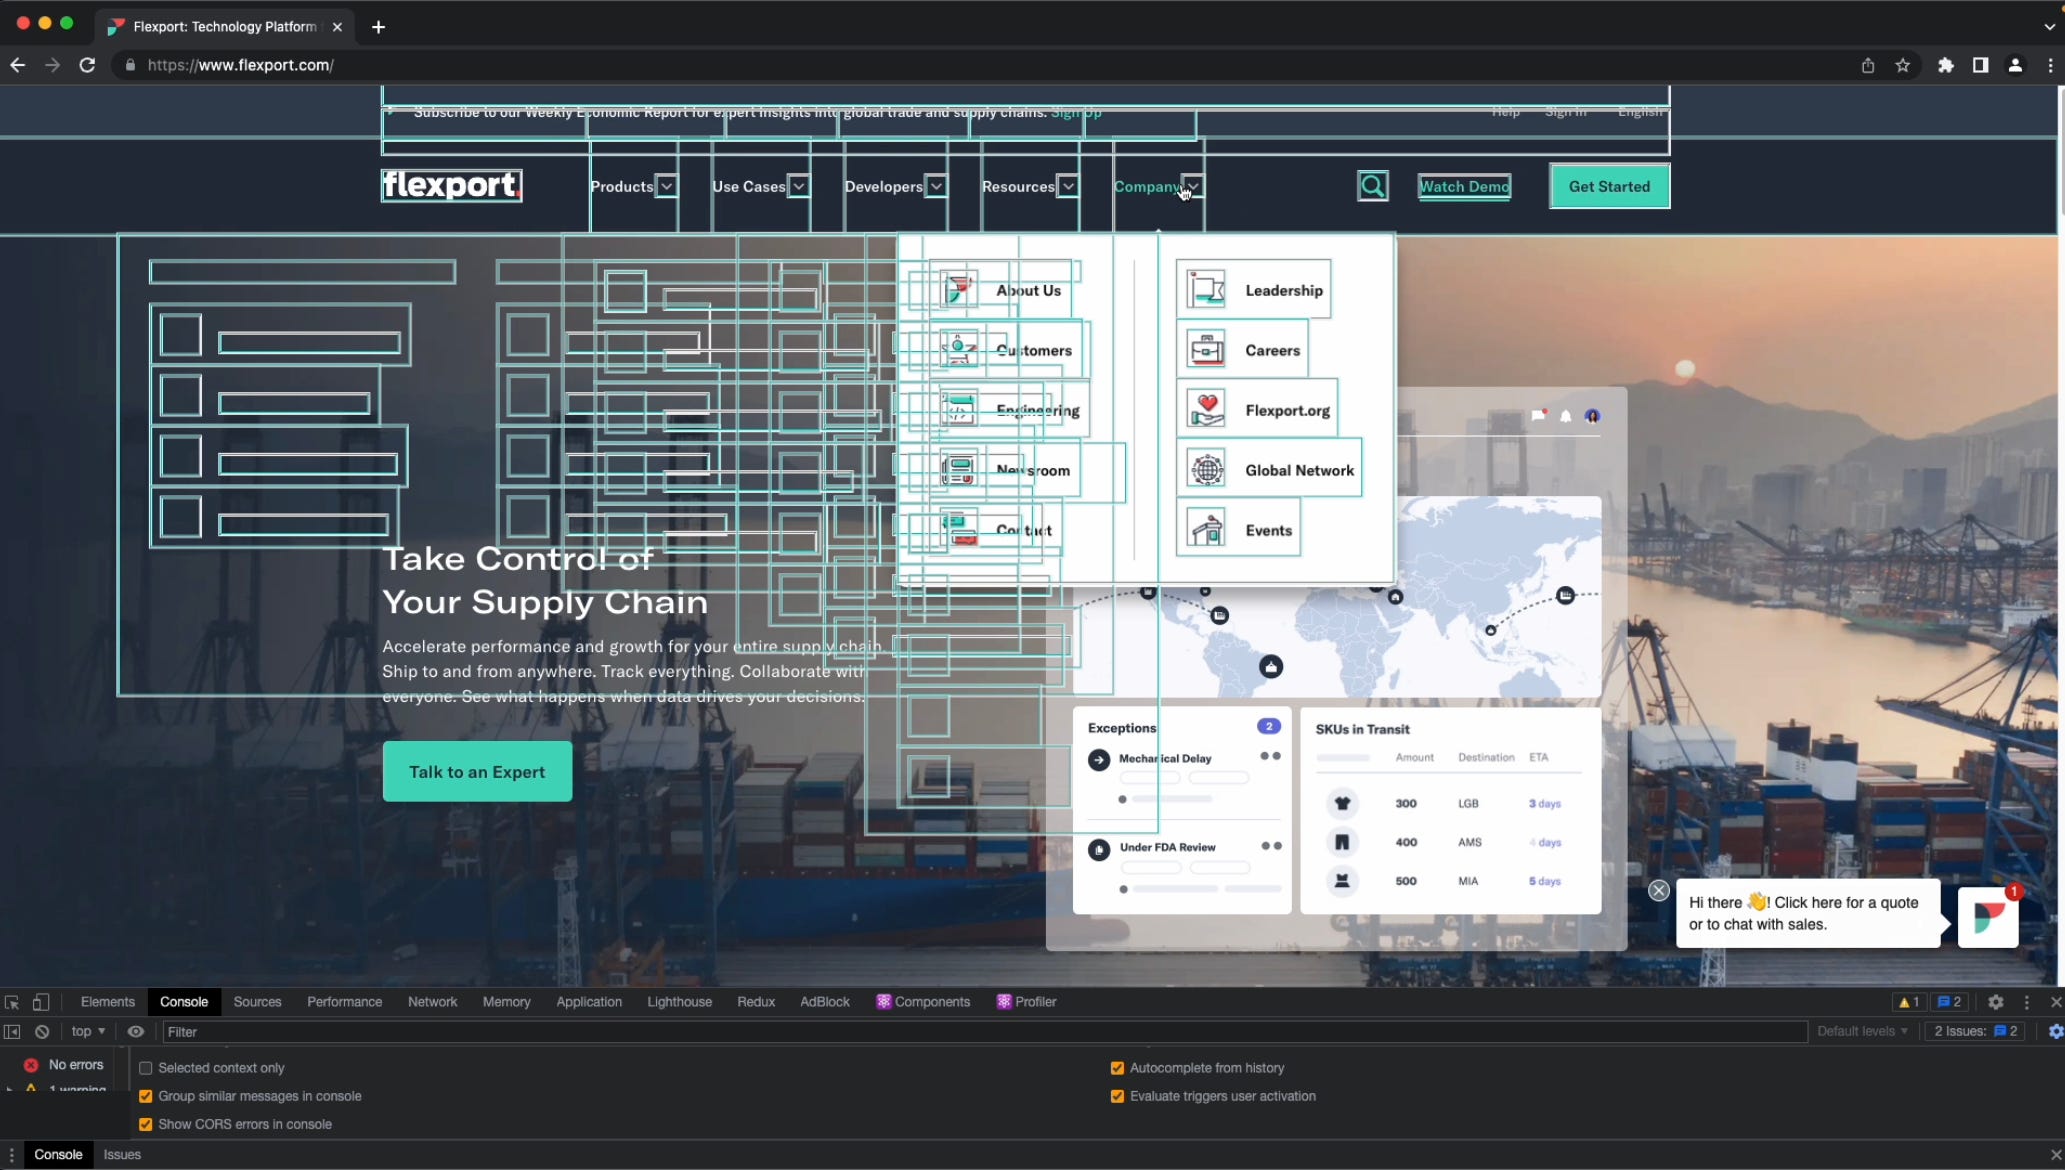Open DevTools settings gear
Image resolution: width=2065 pixels, height=1170 pixels.
click(1995, 1002)
